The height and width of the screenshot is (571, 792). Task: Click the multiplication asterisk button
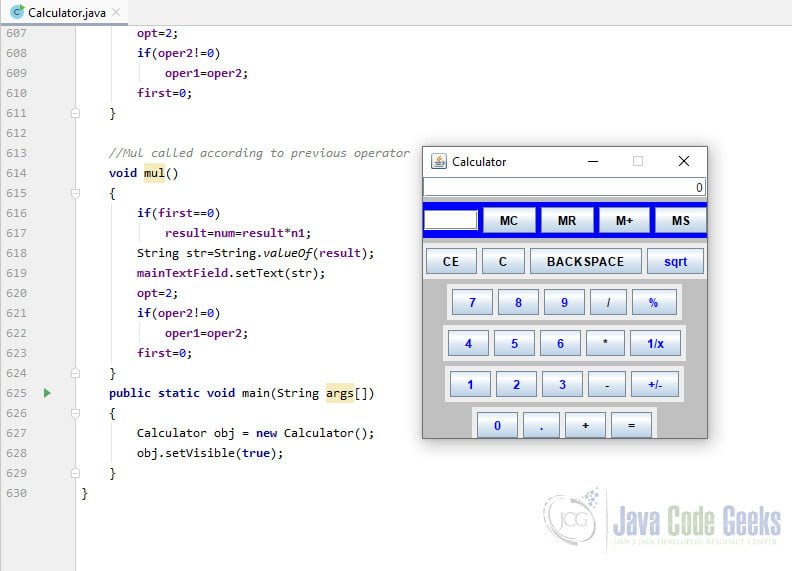click(605, 343)
